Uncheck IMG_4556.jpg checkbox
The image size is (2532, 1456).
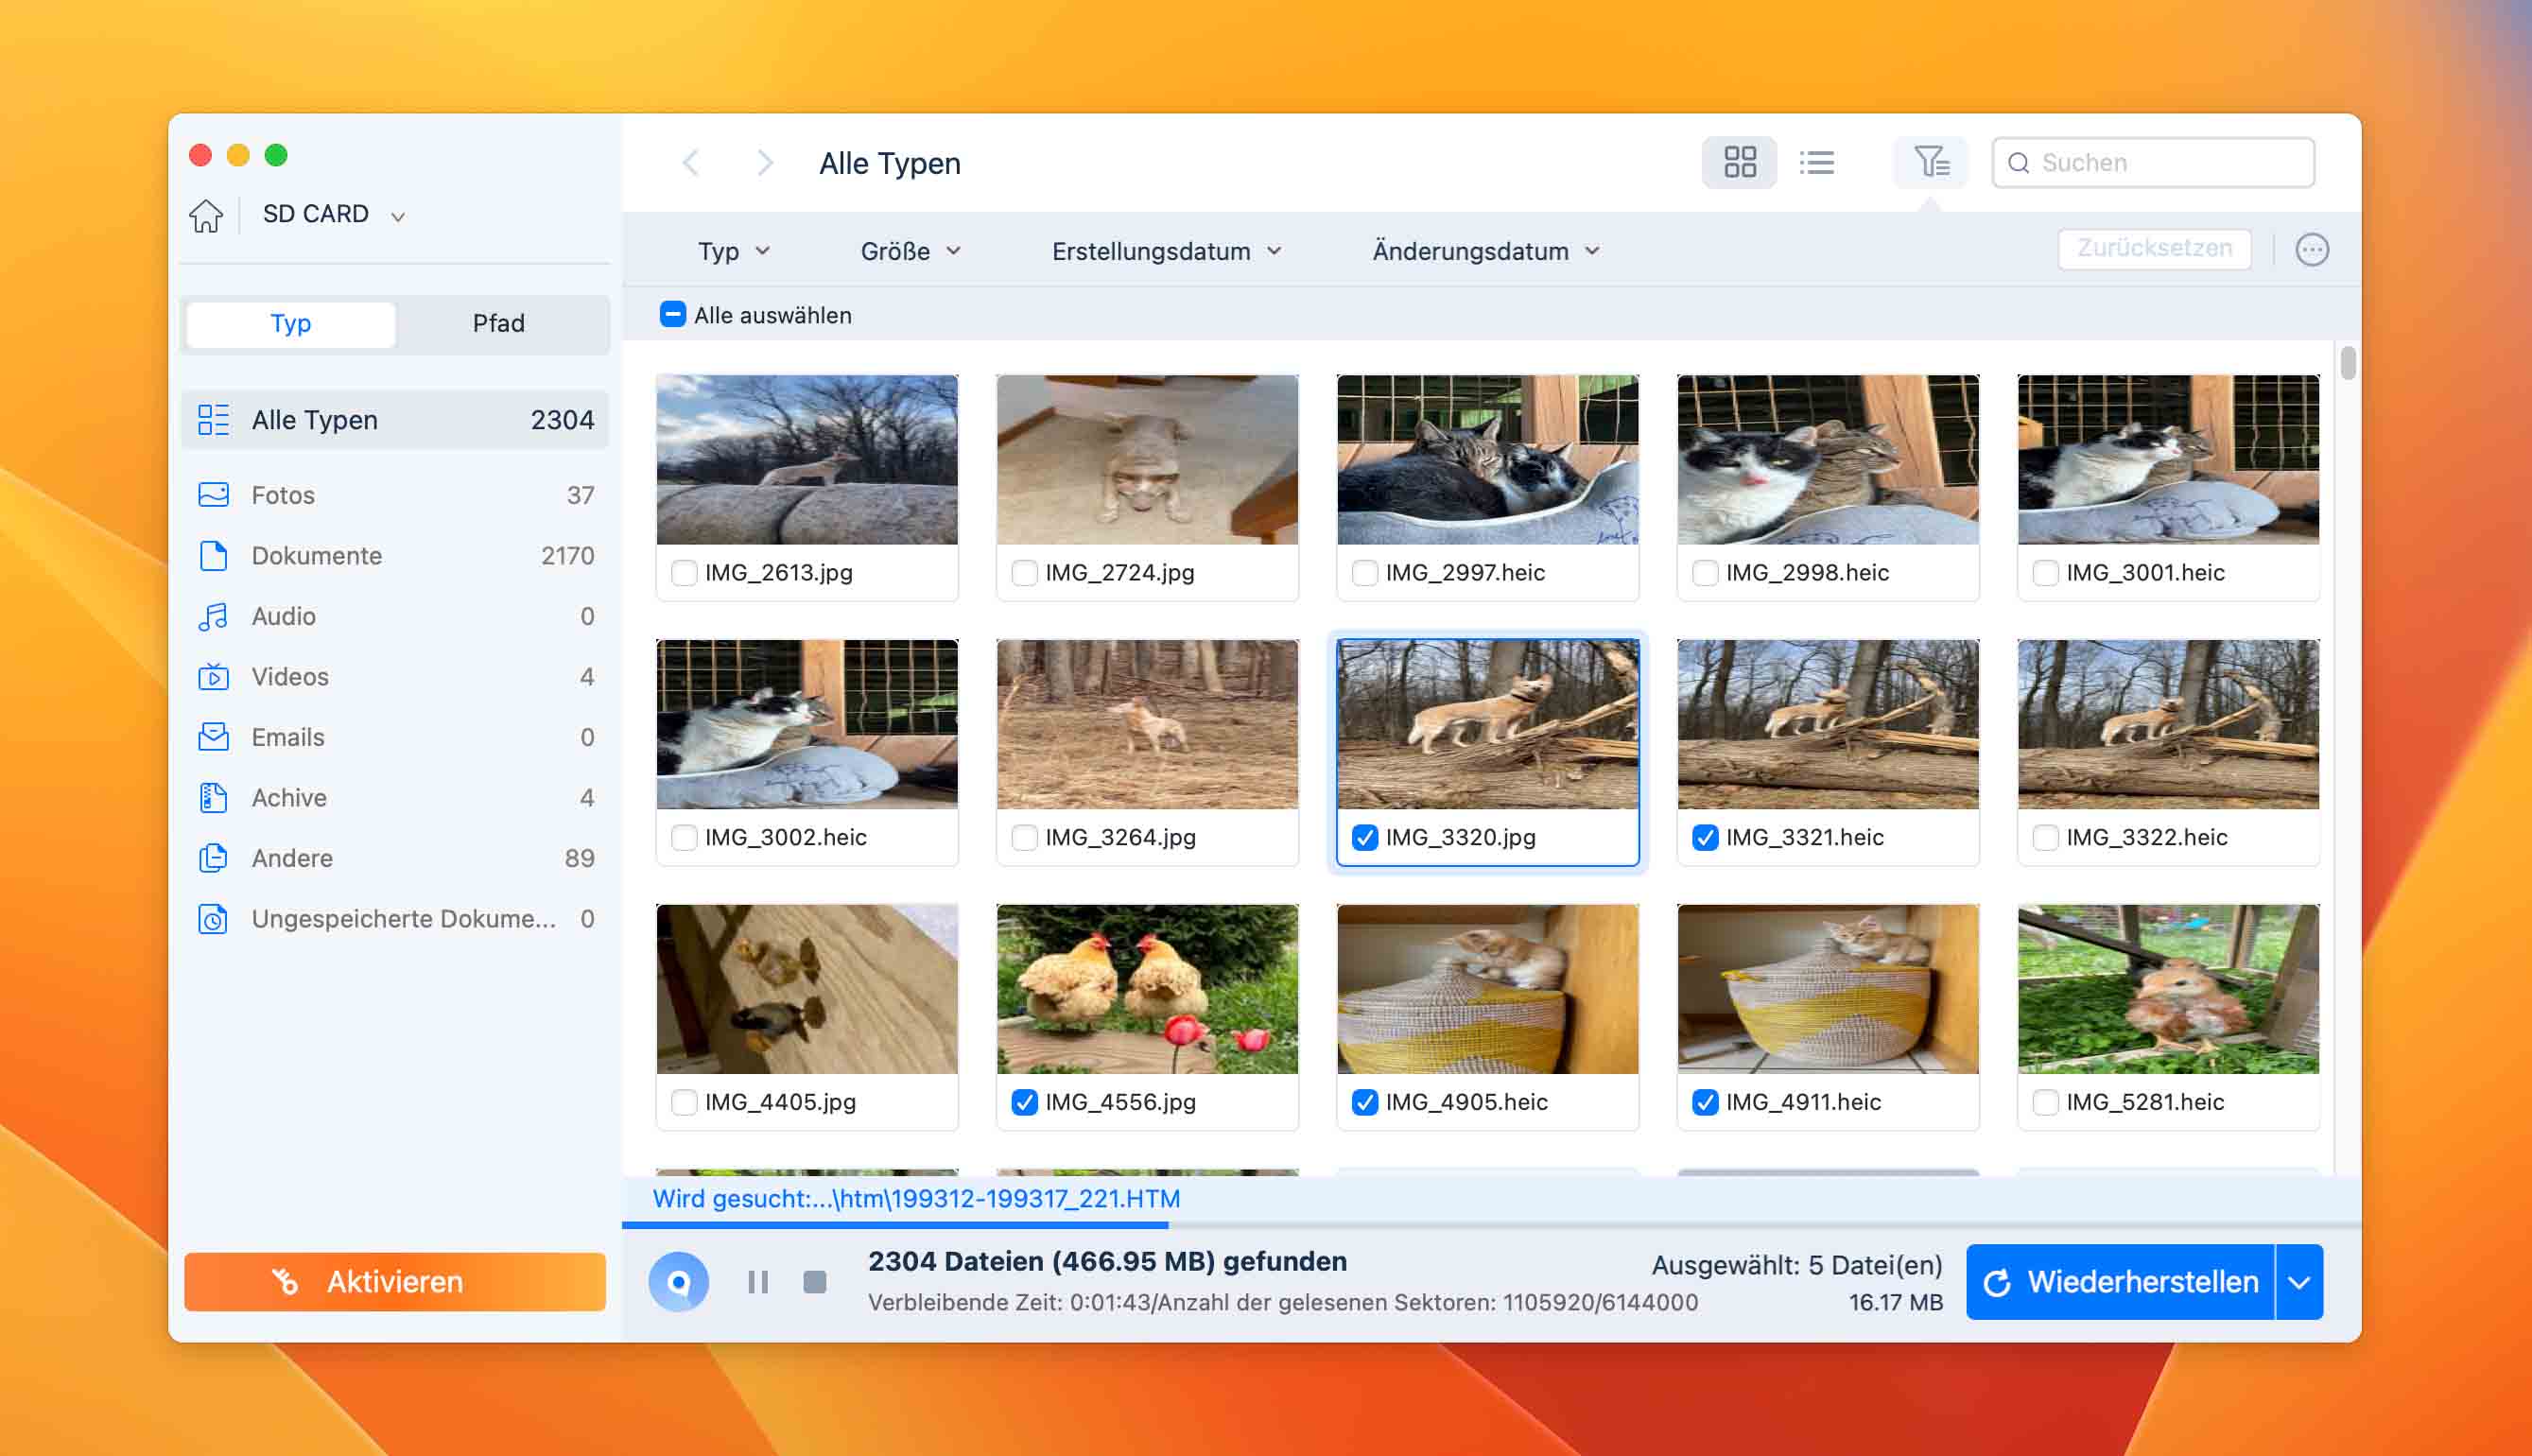(1024, 1102)
